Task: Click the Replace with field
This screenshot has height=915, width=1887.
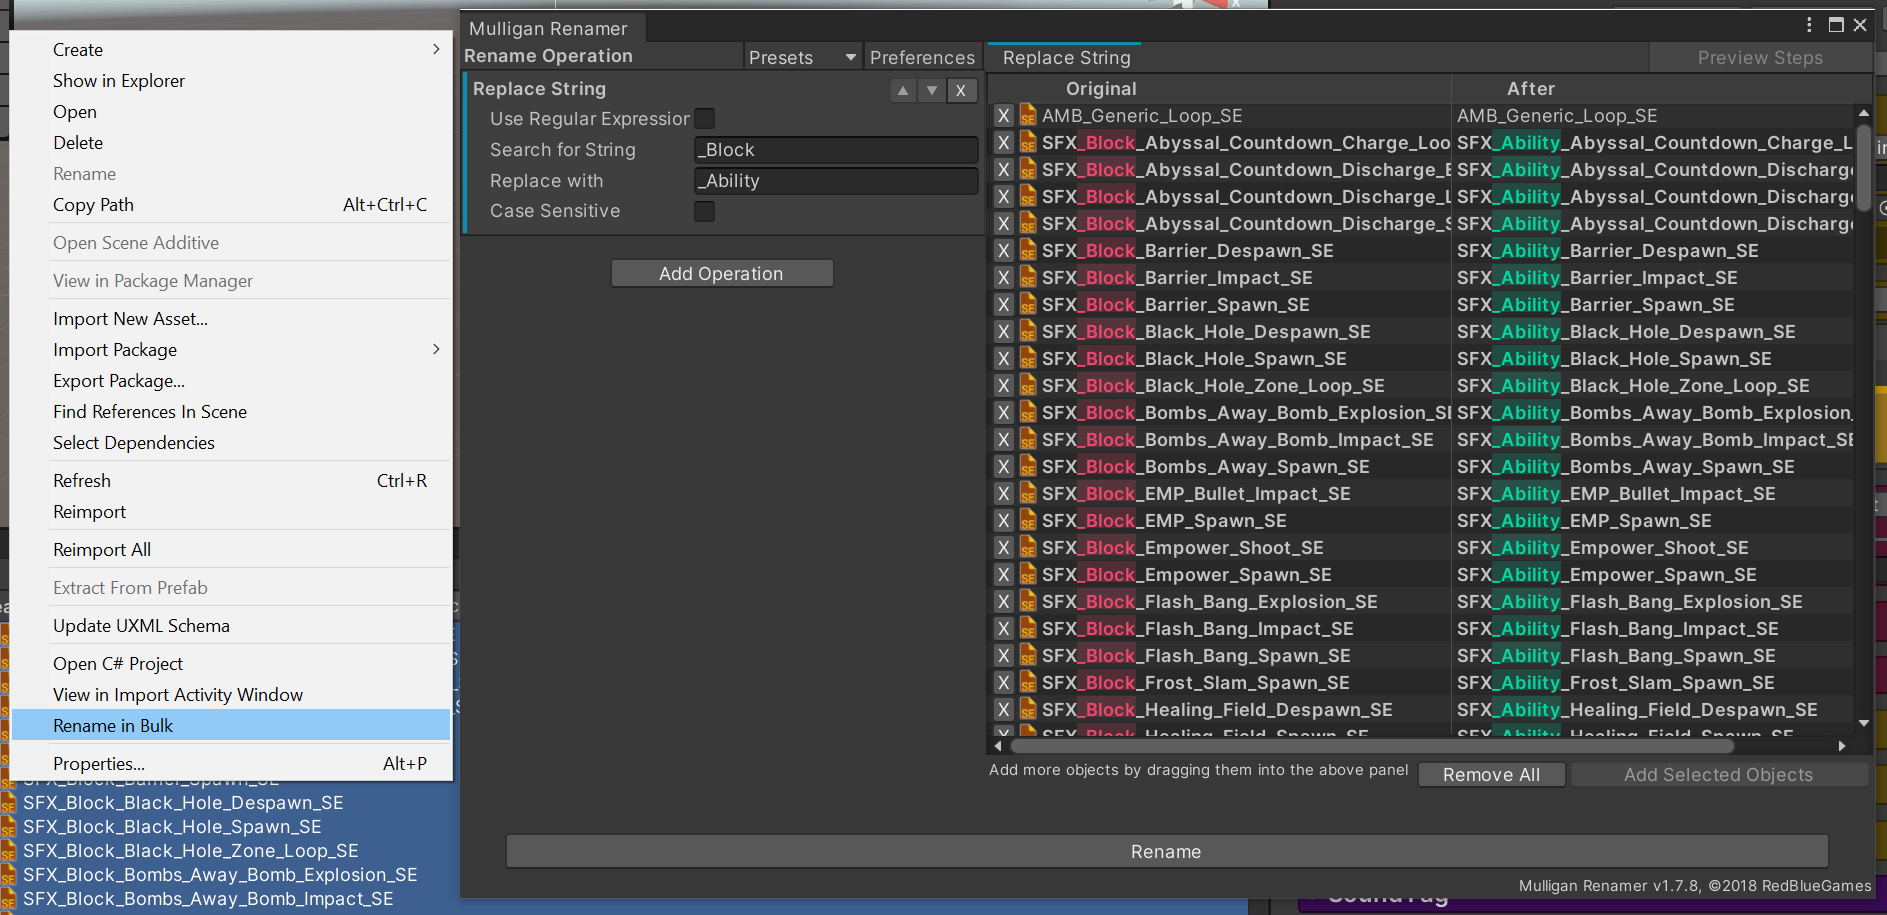Action: tap(836, 181)
